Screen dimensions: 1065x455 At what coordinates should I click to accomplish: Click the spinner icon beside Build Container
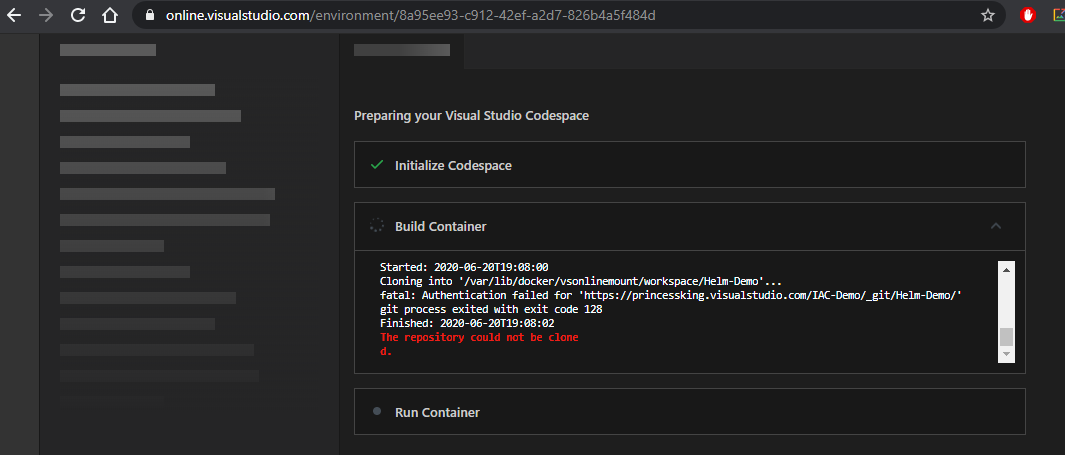pyautogui.click(x=376, y=226)
